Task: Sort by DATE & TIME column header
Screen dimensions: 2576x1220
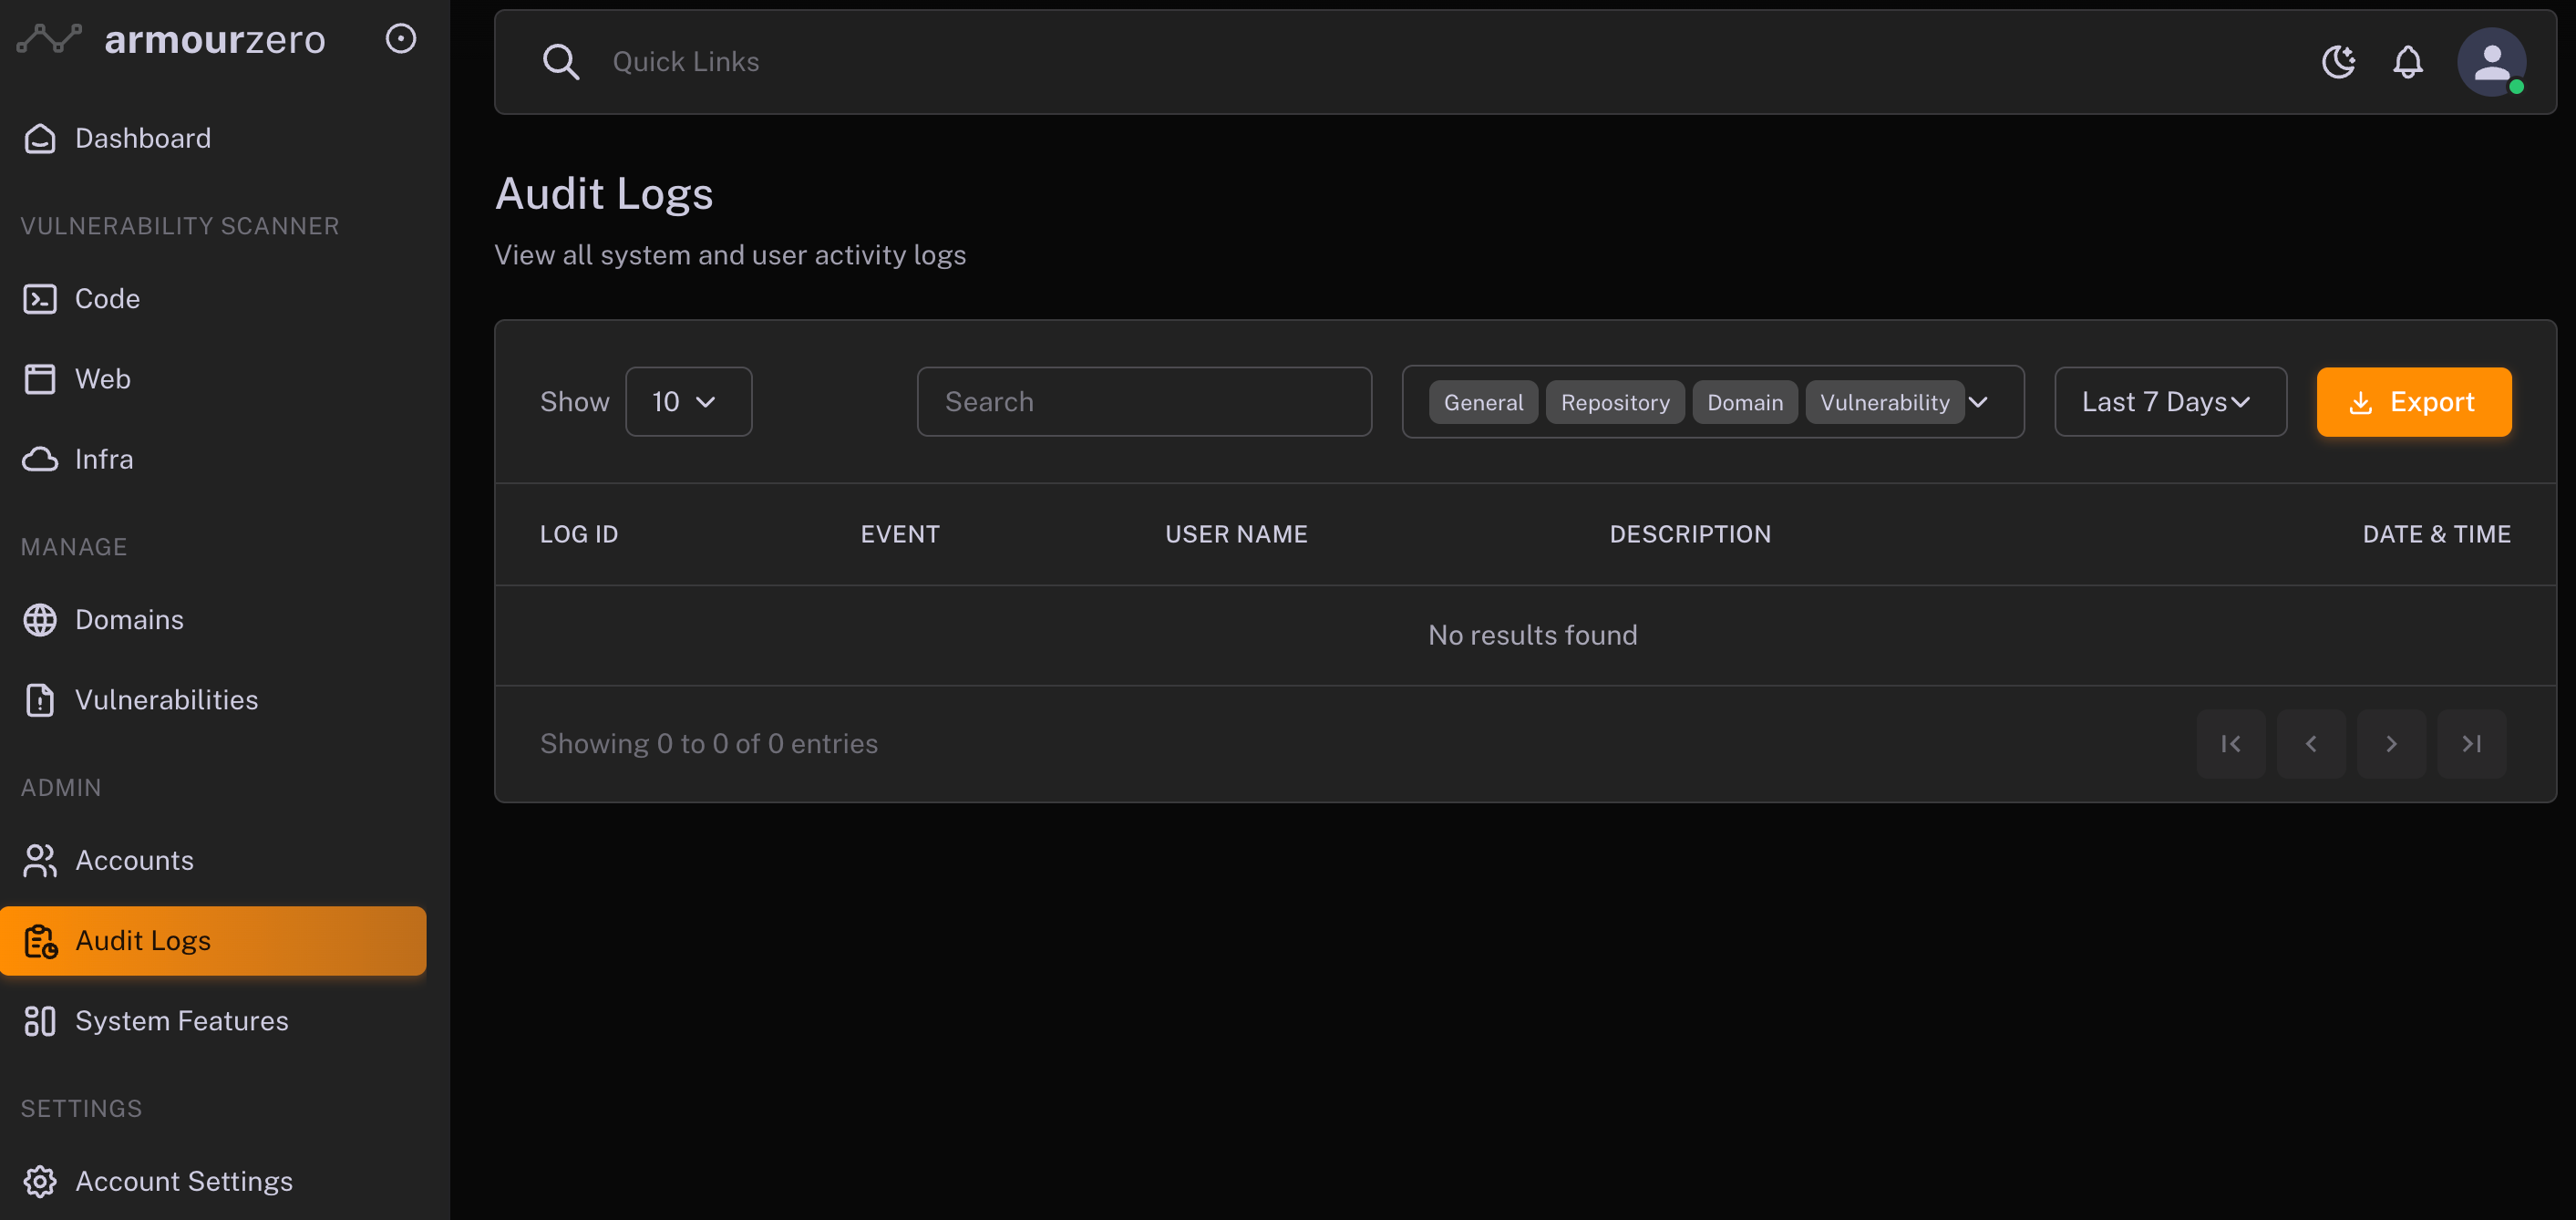Action: tap(2435, 534)
